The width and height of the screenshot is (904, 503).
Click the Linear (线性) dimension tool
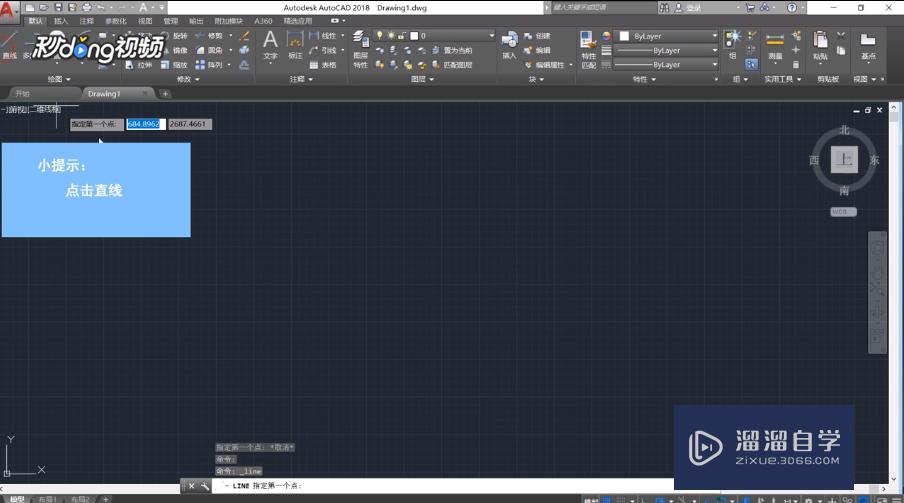point(323,36)
